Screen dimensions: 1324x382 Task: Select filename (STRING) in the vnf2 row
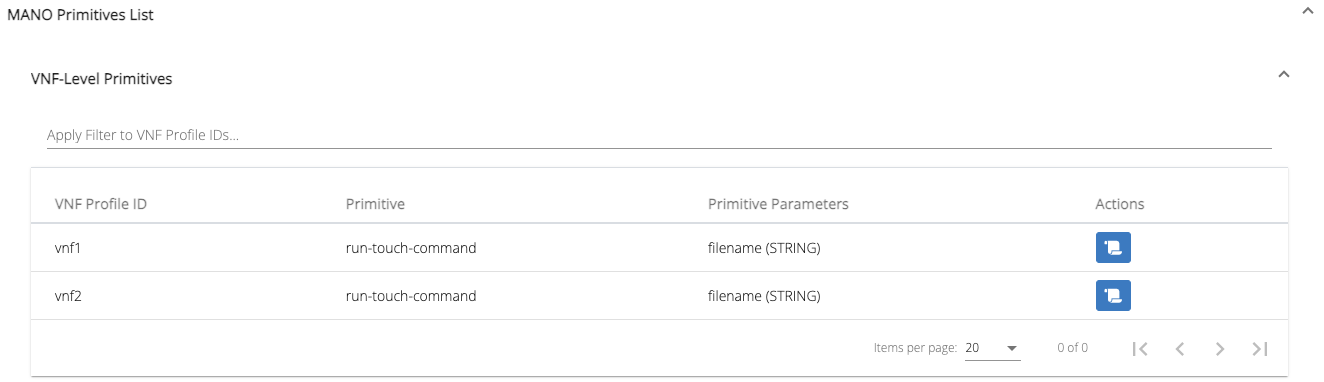[x=764, y=296]
